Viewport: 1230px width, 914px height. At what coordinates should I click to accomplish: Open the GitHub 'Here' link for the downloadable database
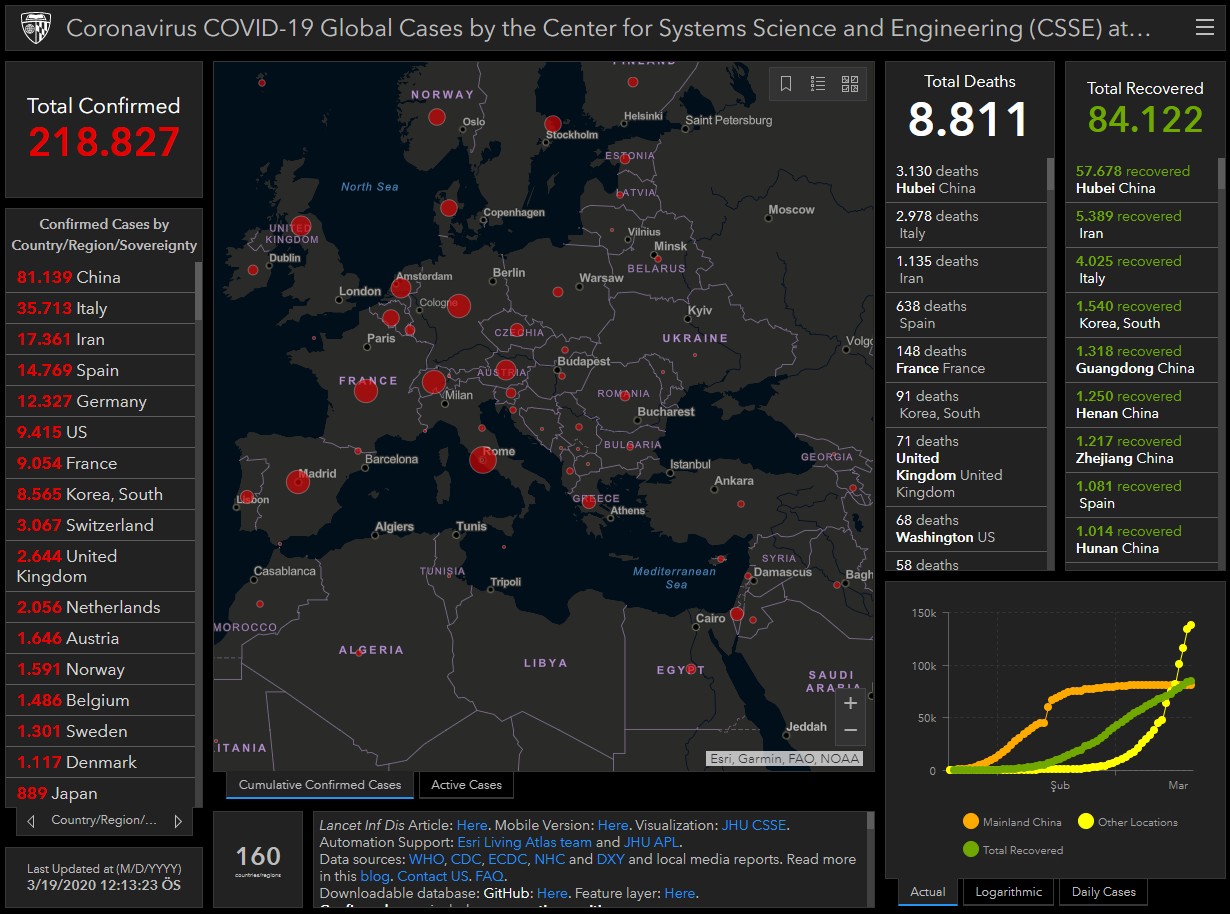(552, 893)
